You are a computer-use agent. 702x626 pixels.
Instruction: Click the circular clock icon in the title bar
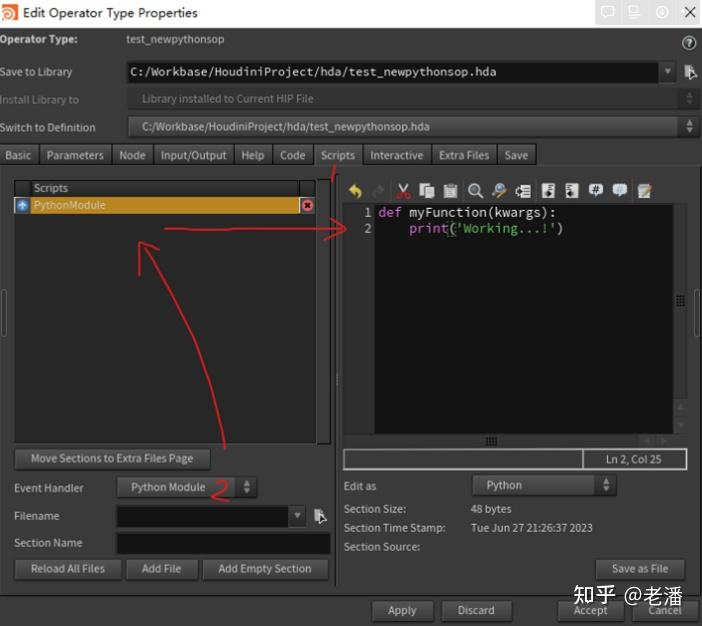point(661,12)
